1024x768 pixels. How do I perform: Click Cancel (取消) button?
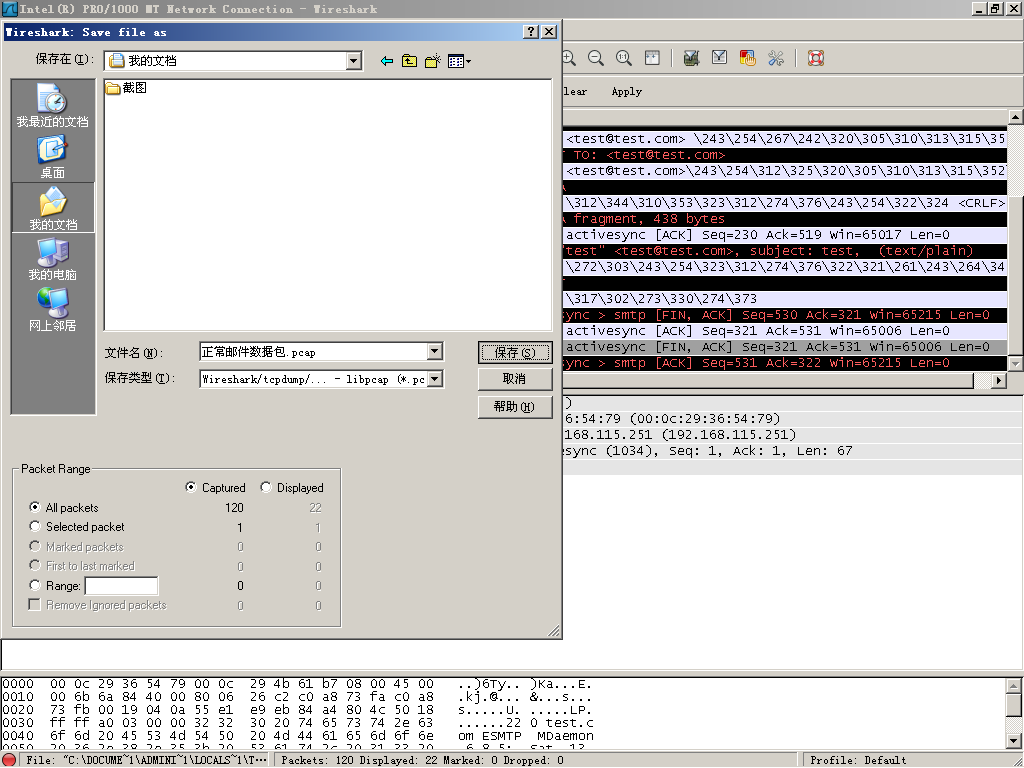point(515,379)
